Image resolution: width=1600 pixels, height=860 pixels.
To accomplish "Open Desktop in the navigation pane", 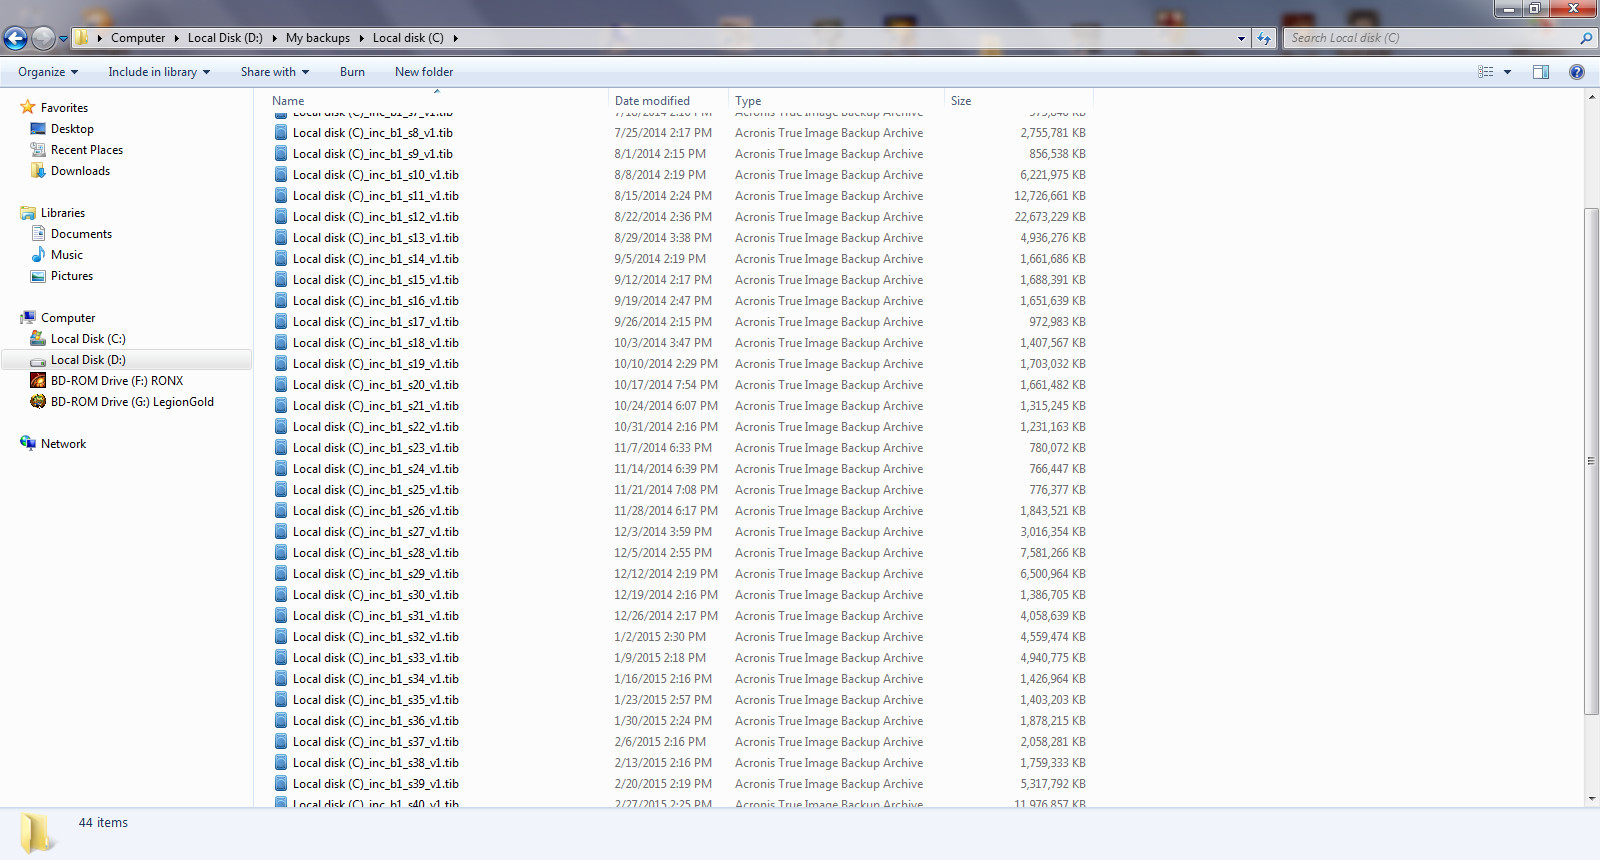I will point(72,129).
